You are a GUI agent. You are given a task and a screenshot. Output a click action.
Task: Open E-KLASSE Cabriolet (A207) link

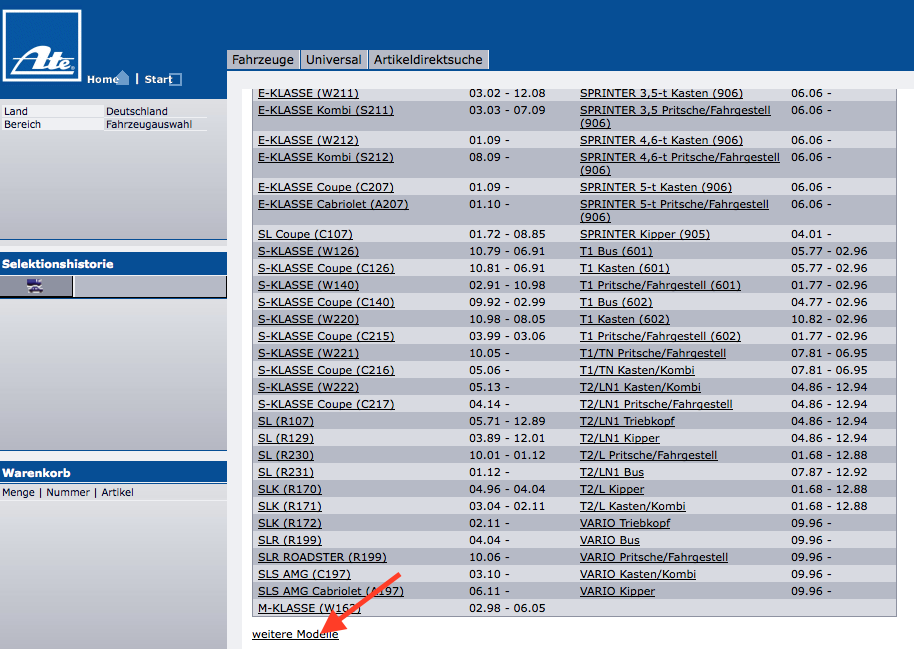pyautogui.click(x=326, y=204)
